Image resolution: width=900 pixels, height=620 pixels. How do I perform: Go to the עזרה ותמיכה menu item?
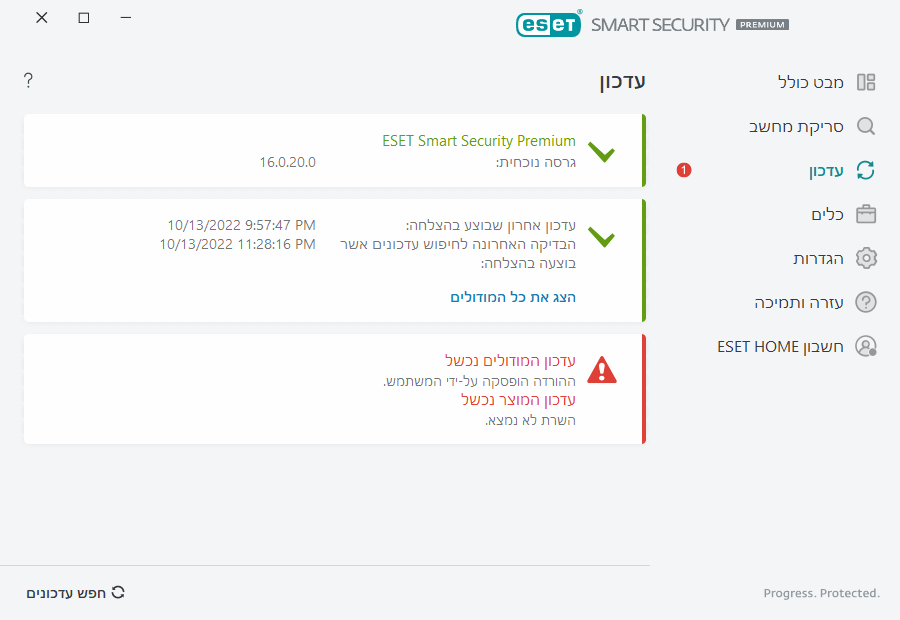[799, 302]
